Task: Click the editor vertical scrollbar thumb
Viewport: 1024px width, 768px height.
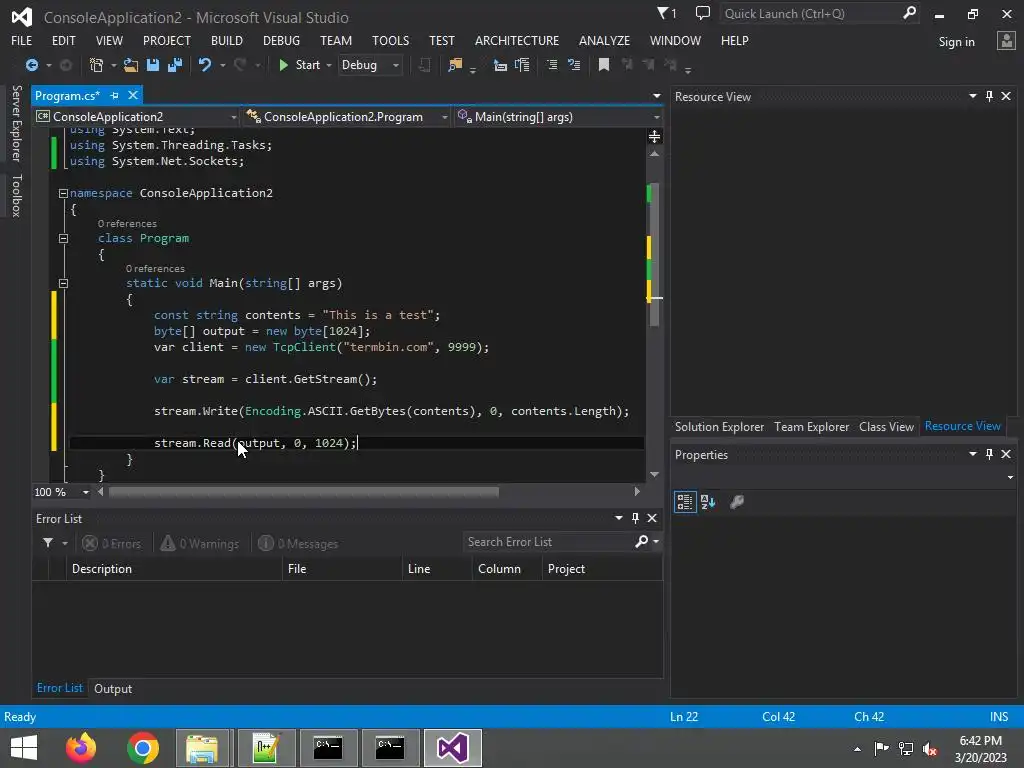Action: 654,255
